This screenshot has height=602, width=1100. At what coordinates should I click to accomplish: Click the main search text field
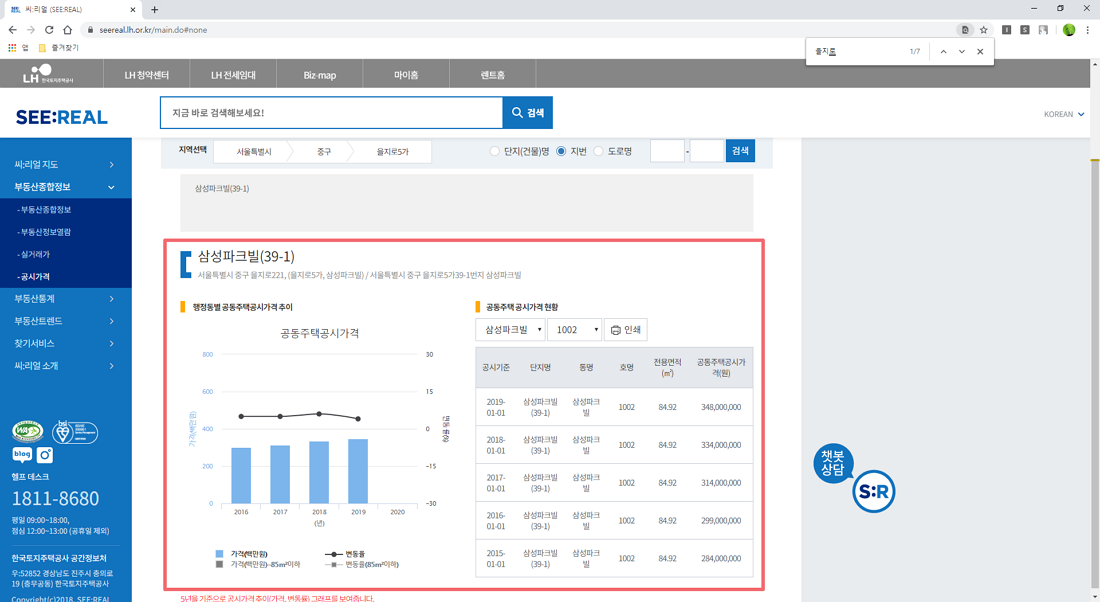(331, 112)
